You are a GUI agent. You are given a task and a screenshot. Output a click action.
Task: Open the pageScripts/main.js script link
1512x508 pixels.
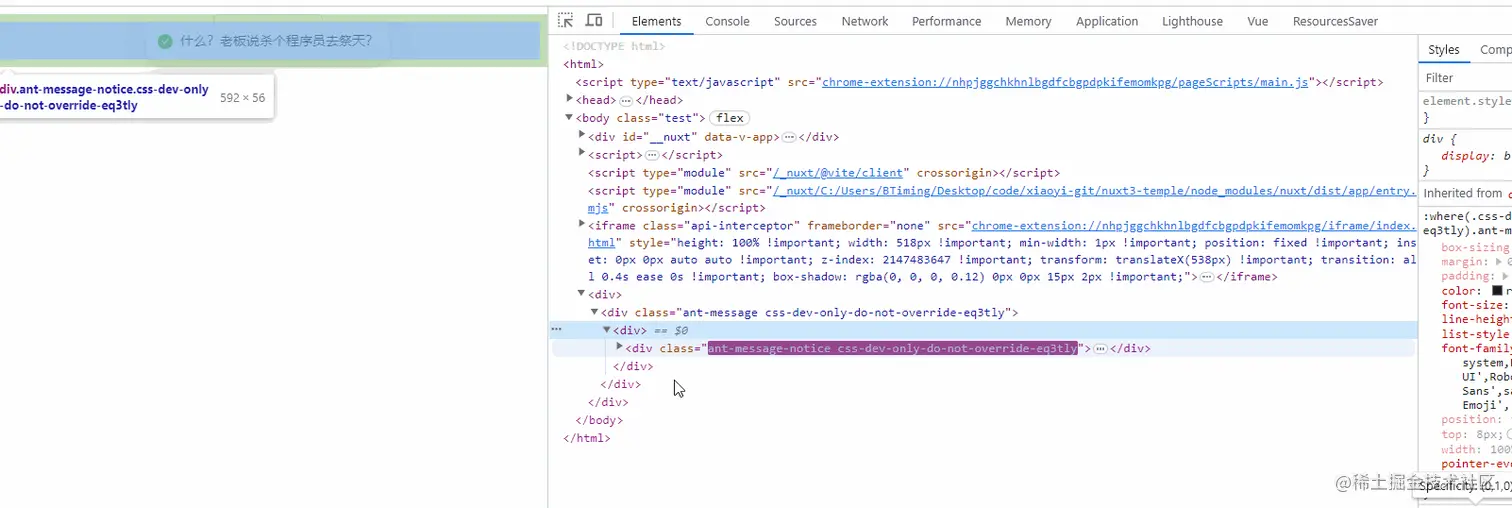[x=1065, y=82]
